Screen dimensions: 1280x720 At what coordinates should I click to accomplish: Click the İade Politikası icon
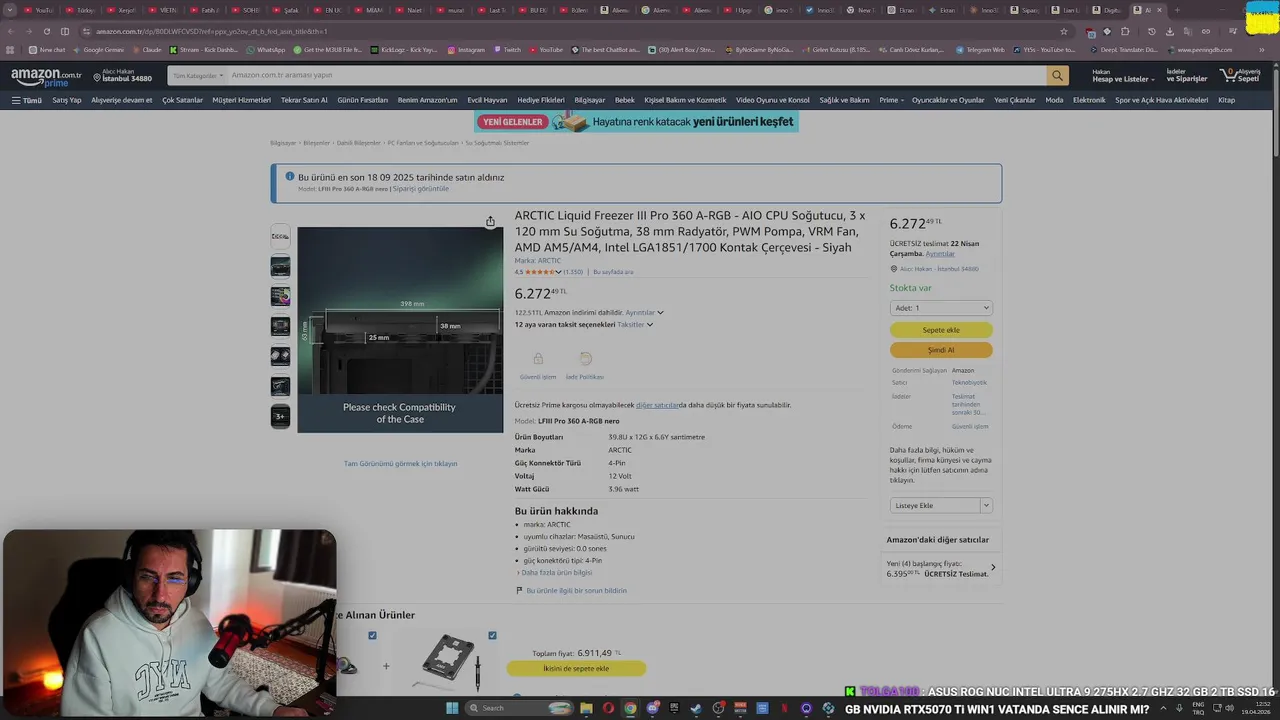click(585, 359)
